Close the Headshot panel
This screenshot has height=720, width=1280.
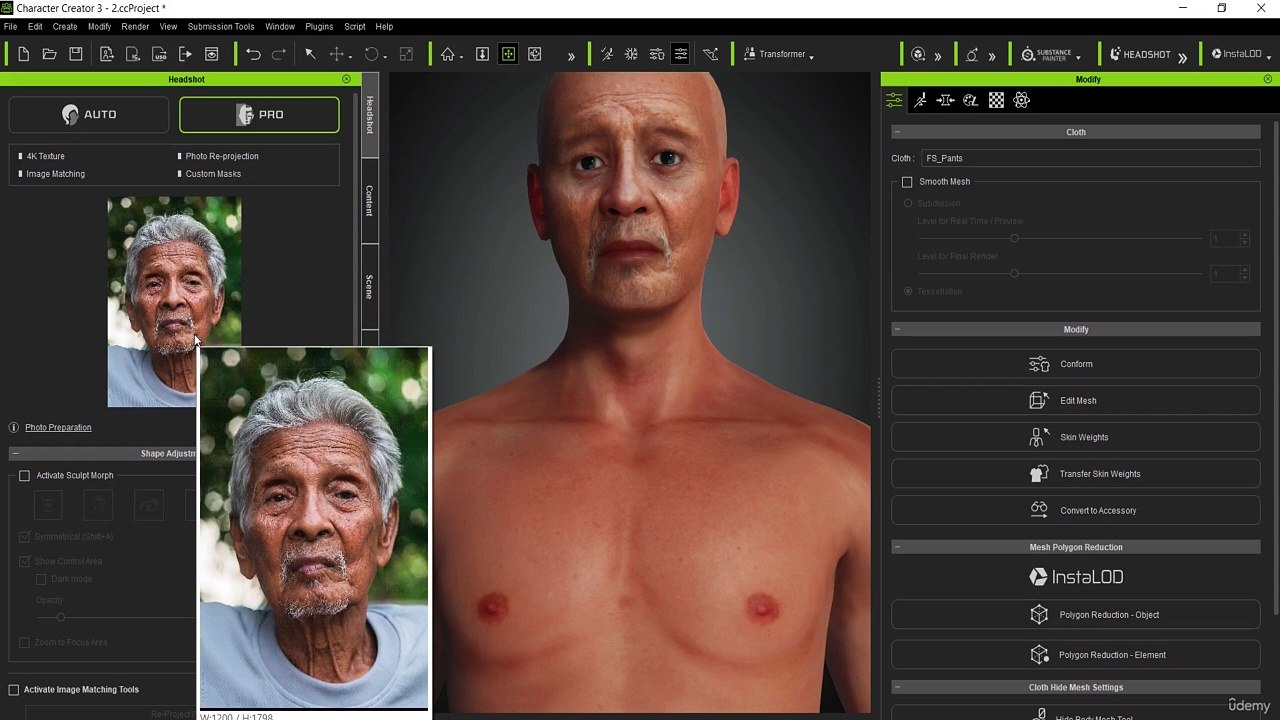click(x=347, y=79)
